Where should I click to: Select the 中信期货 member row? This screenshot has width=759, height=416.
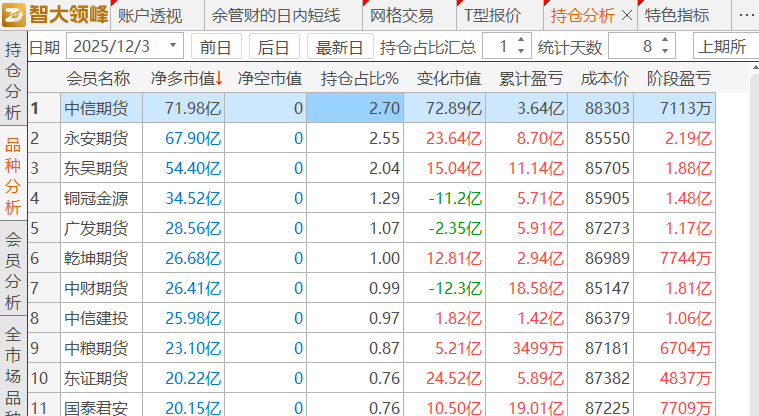click(x=372, y=108)
